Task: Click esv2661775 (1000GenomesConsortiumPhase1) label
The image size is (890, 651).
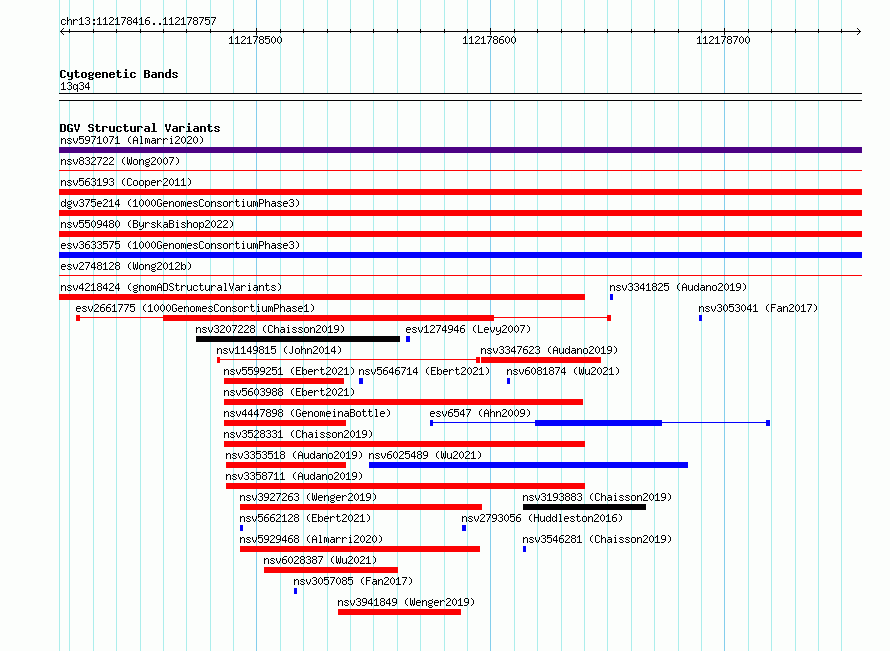Action: pyautogui.click(x=195, y=308)
